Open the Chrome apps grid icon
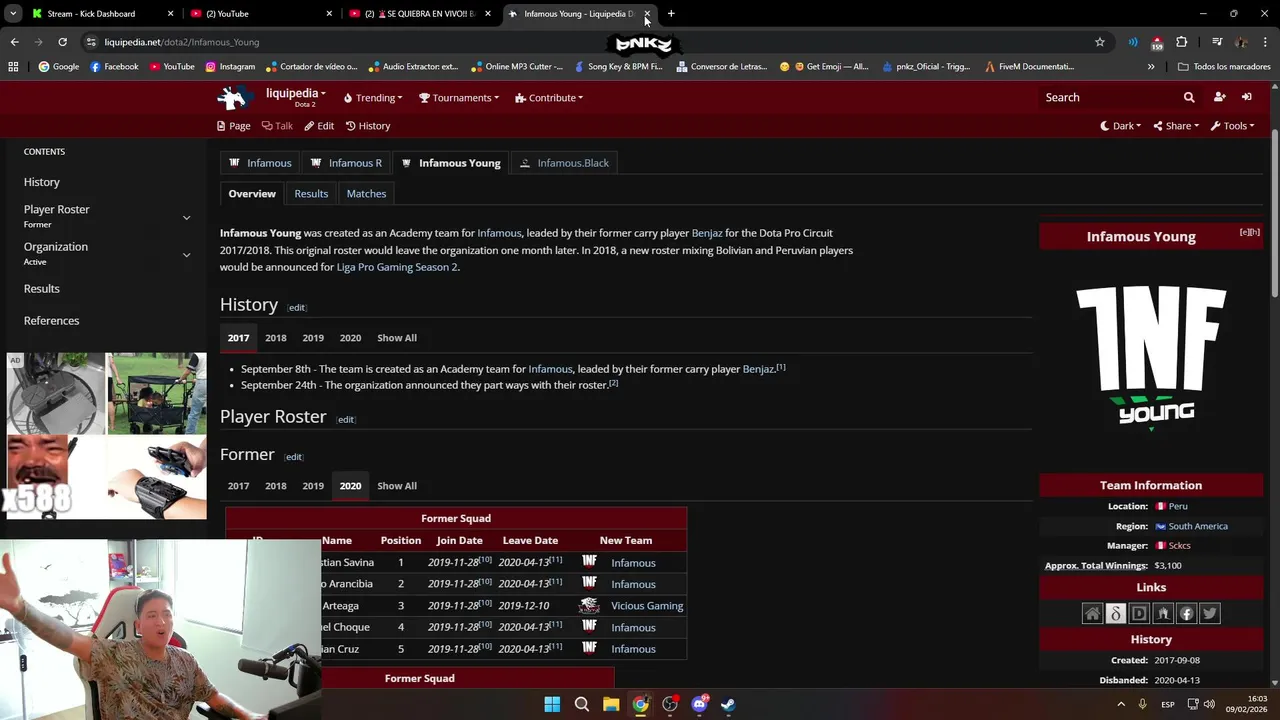The width and height of the screenshot is (1280, 720). point(13,67)
